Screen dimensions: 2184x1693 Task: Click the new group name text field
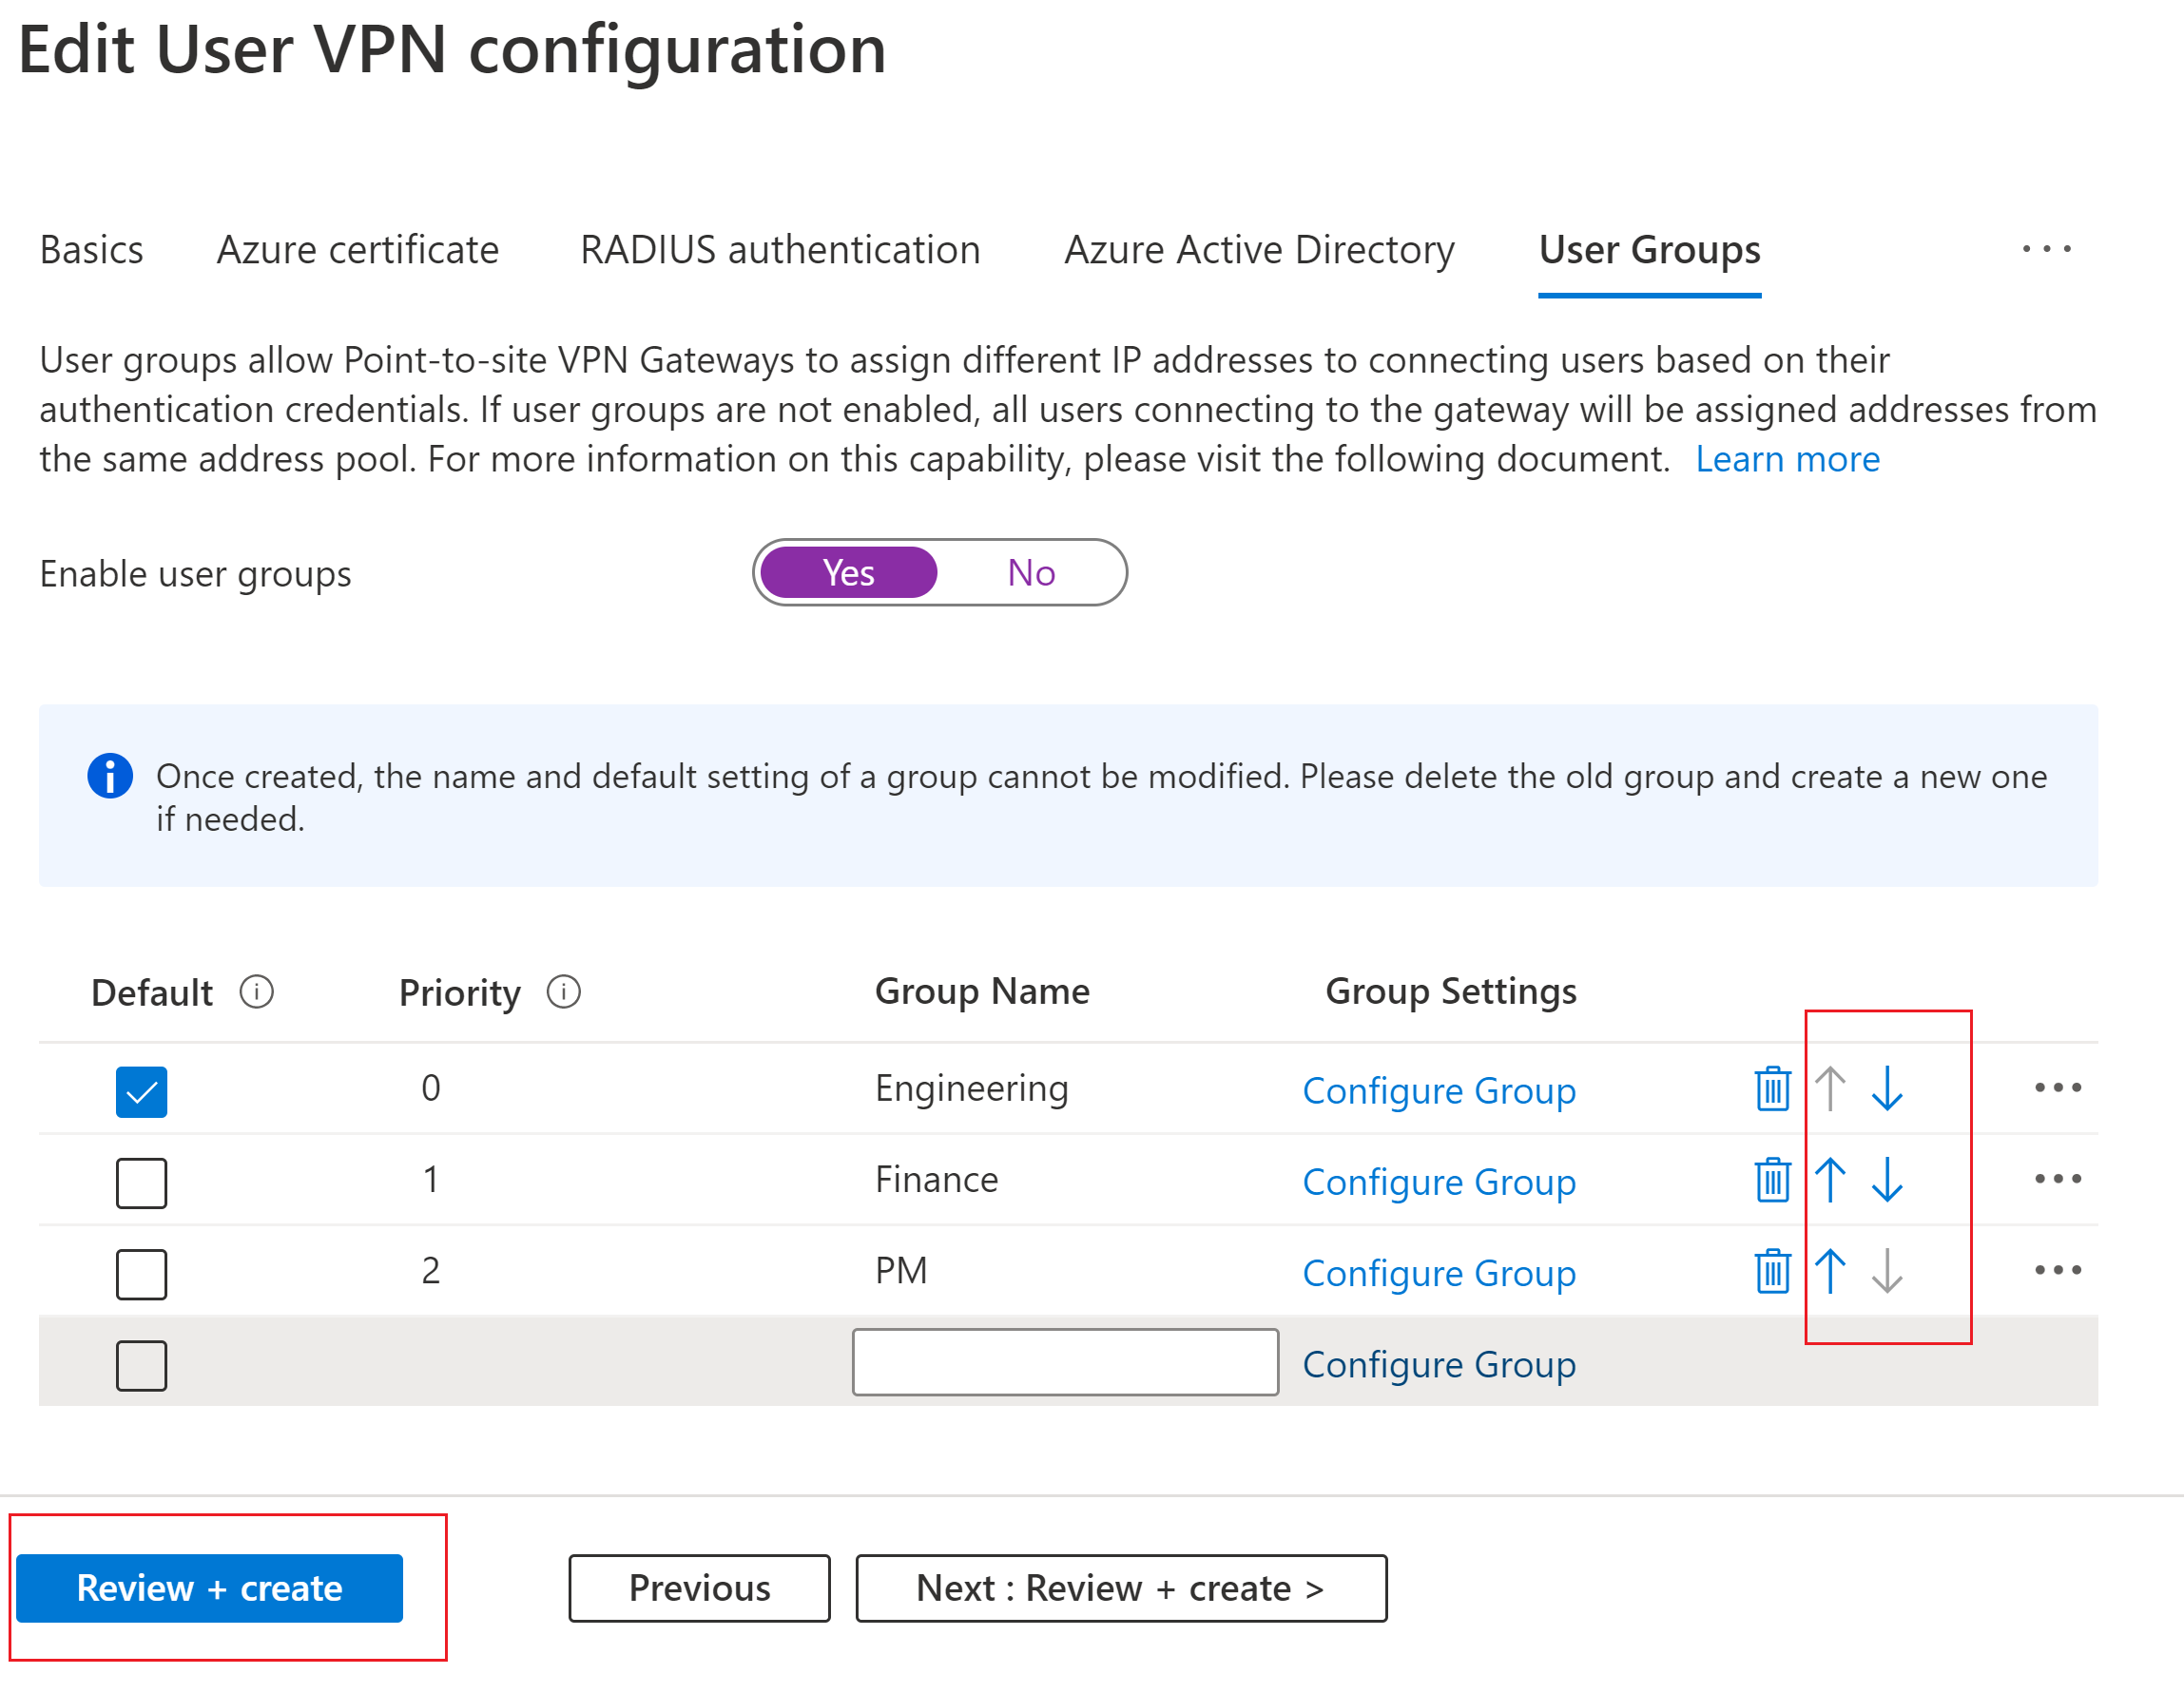tap(1065, 1362)
